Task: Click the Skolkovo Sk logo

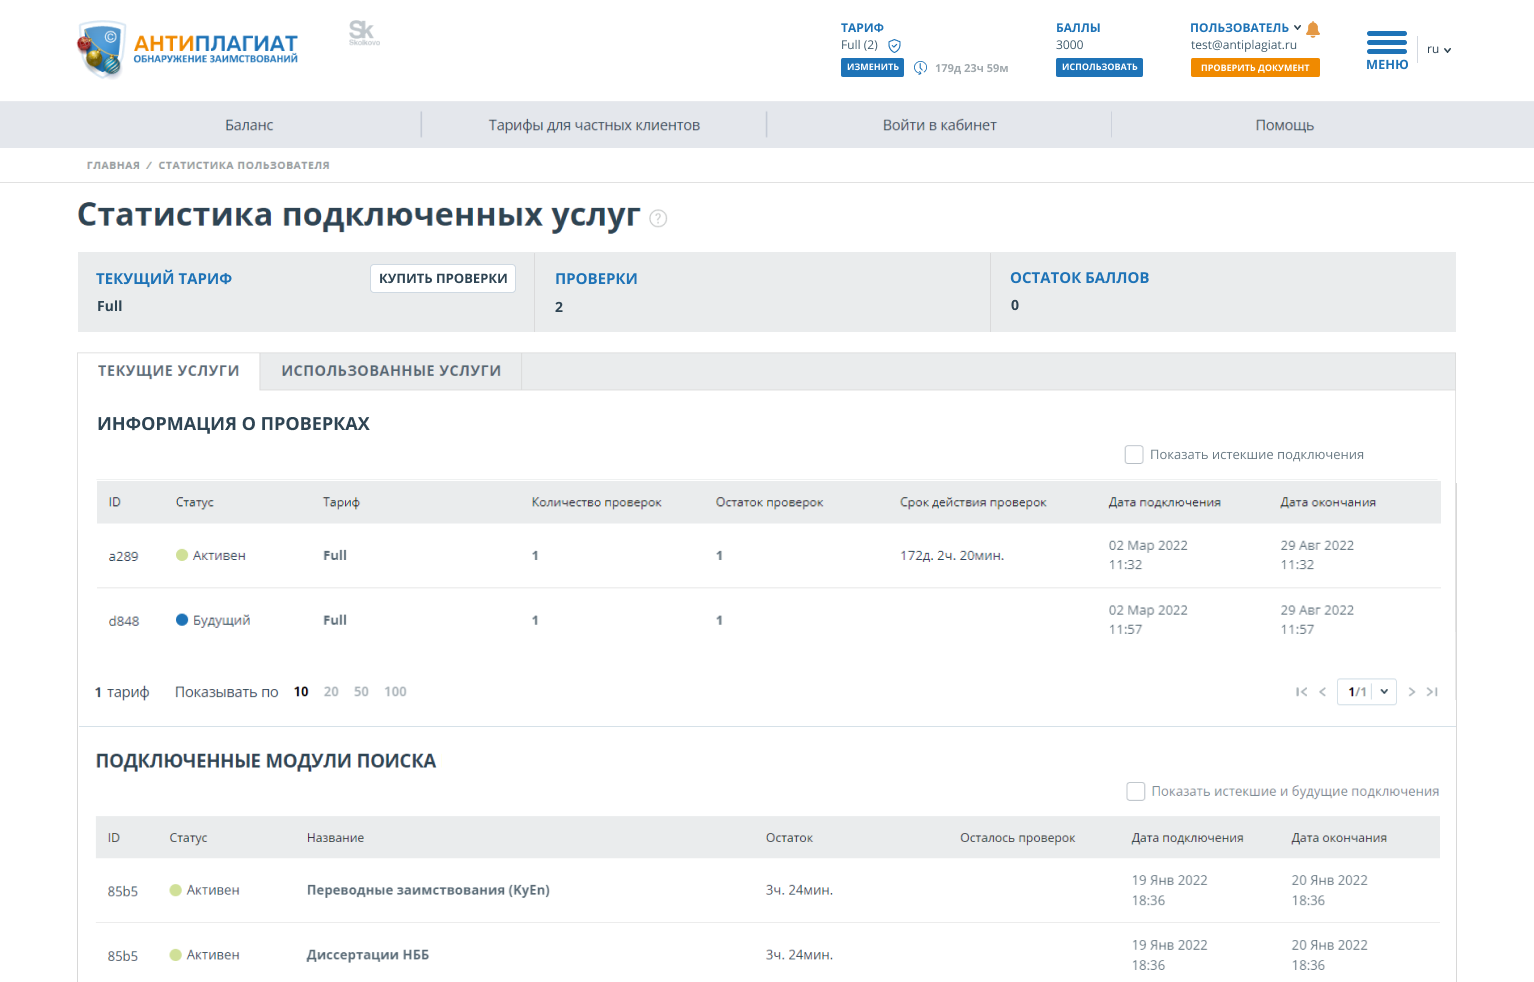Action: pyautogui.click(x=363, y=33)
